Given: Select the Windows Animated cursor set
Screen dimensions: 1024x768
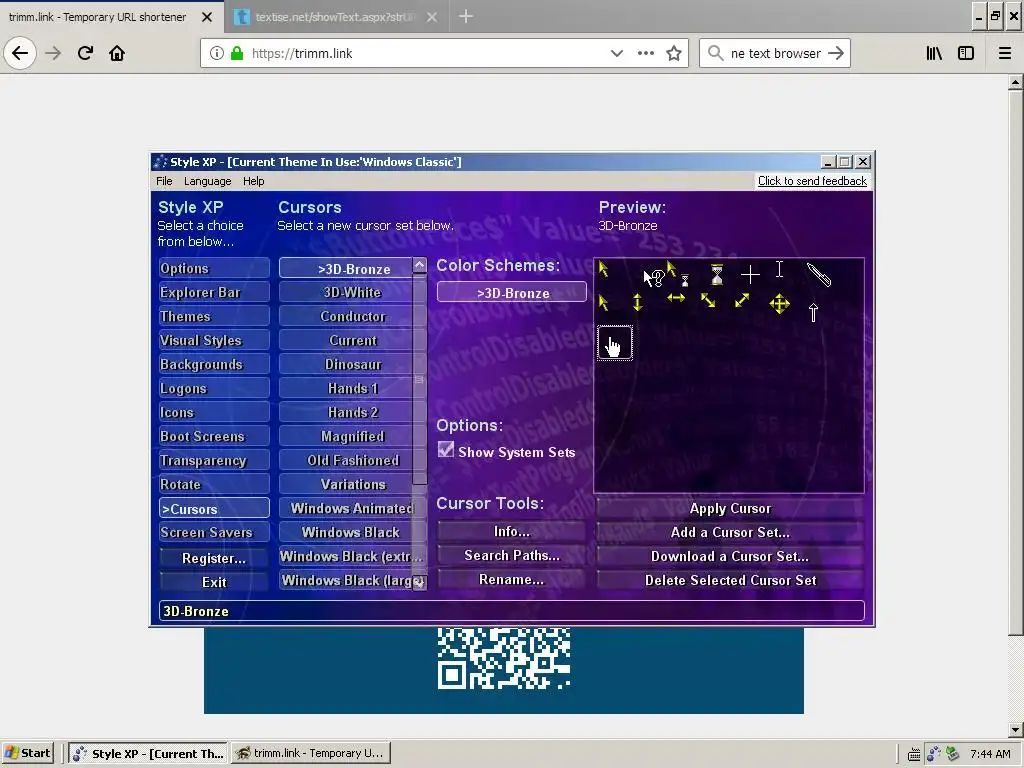Looking at the screenshot, I should (x=346, y=508).
